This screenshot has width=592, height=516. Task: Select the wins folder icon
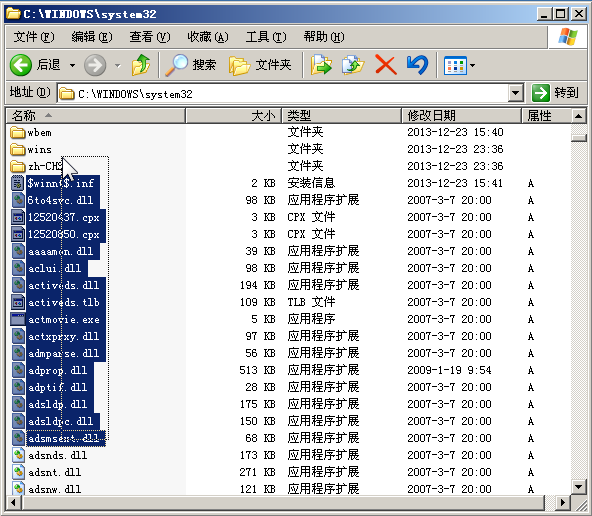coord(18,149)
